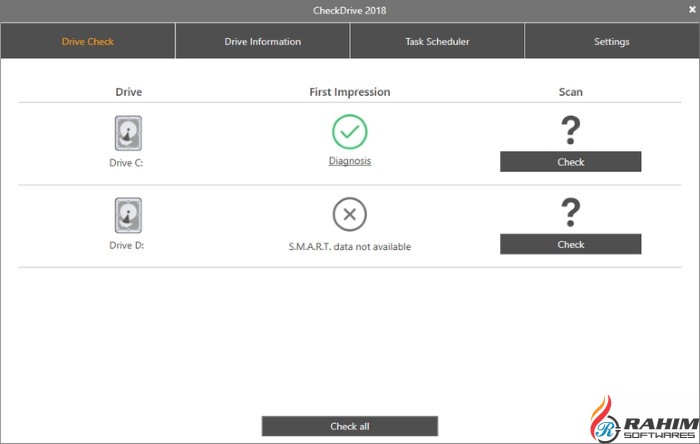Image resolution: width=700 pixels, height=444 pixels.
Task: Click the 'Scan' column header
Action: [571, 92]
